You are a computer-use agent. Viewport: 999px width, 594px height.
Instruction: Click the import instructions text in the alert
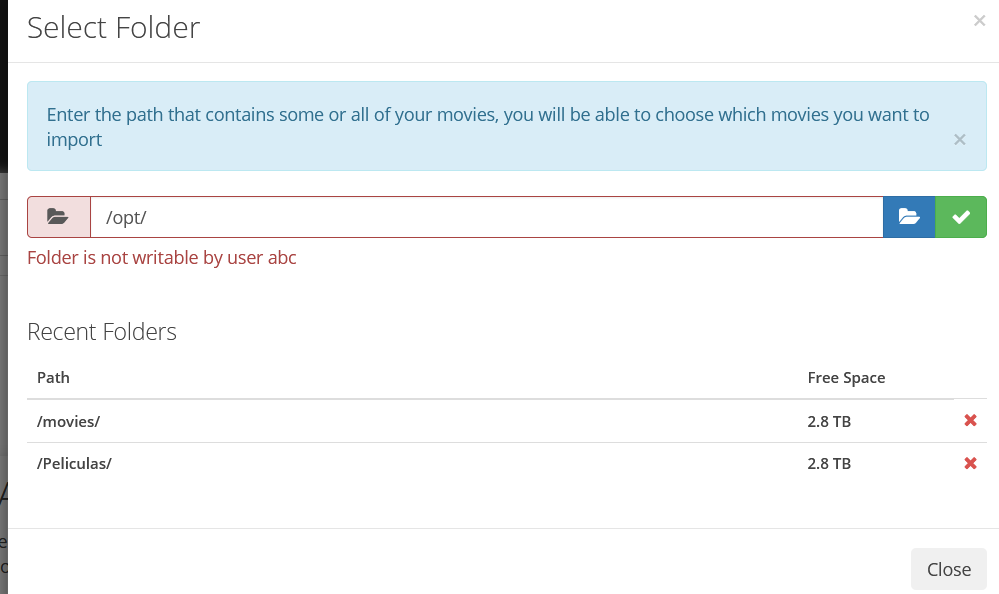click(x=488, y=126)
